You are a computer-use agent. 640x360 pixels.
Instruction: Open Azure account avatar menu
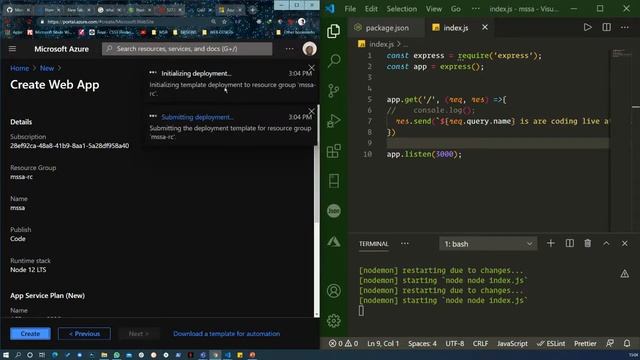[309, 49]
